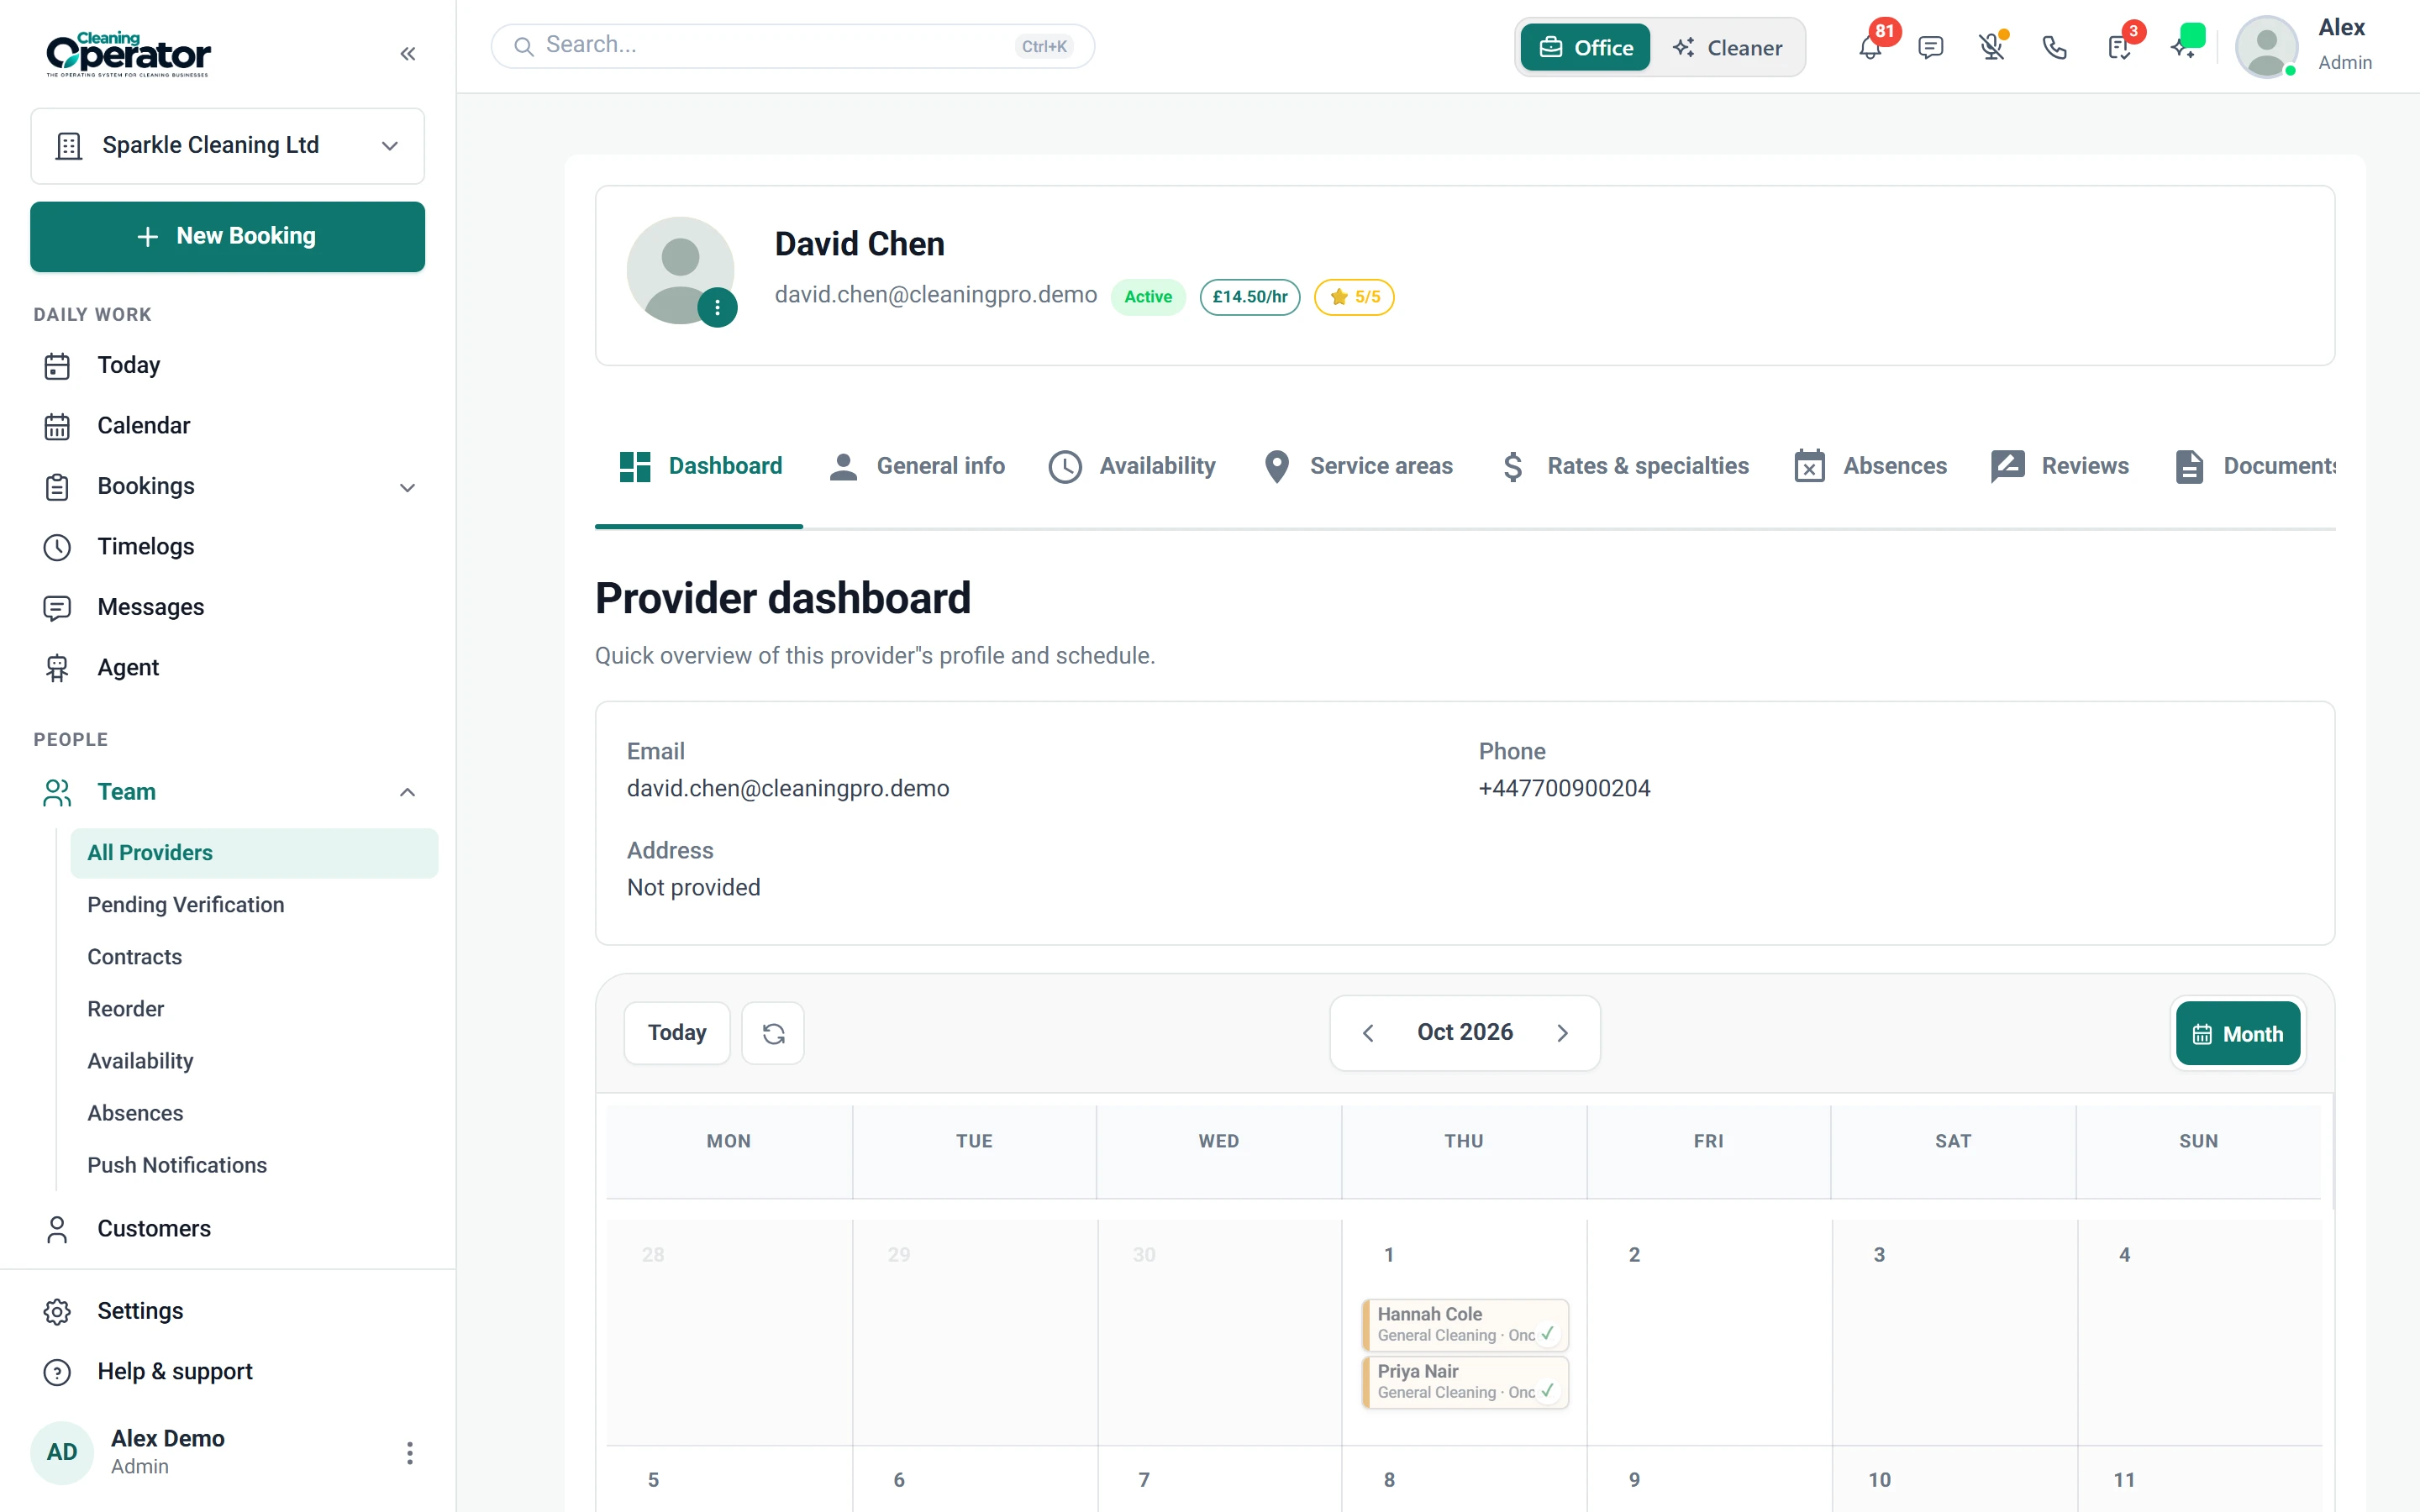
Task: Click the Today button in the calendar toolbar
Action: (677, 1033)
